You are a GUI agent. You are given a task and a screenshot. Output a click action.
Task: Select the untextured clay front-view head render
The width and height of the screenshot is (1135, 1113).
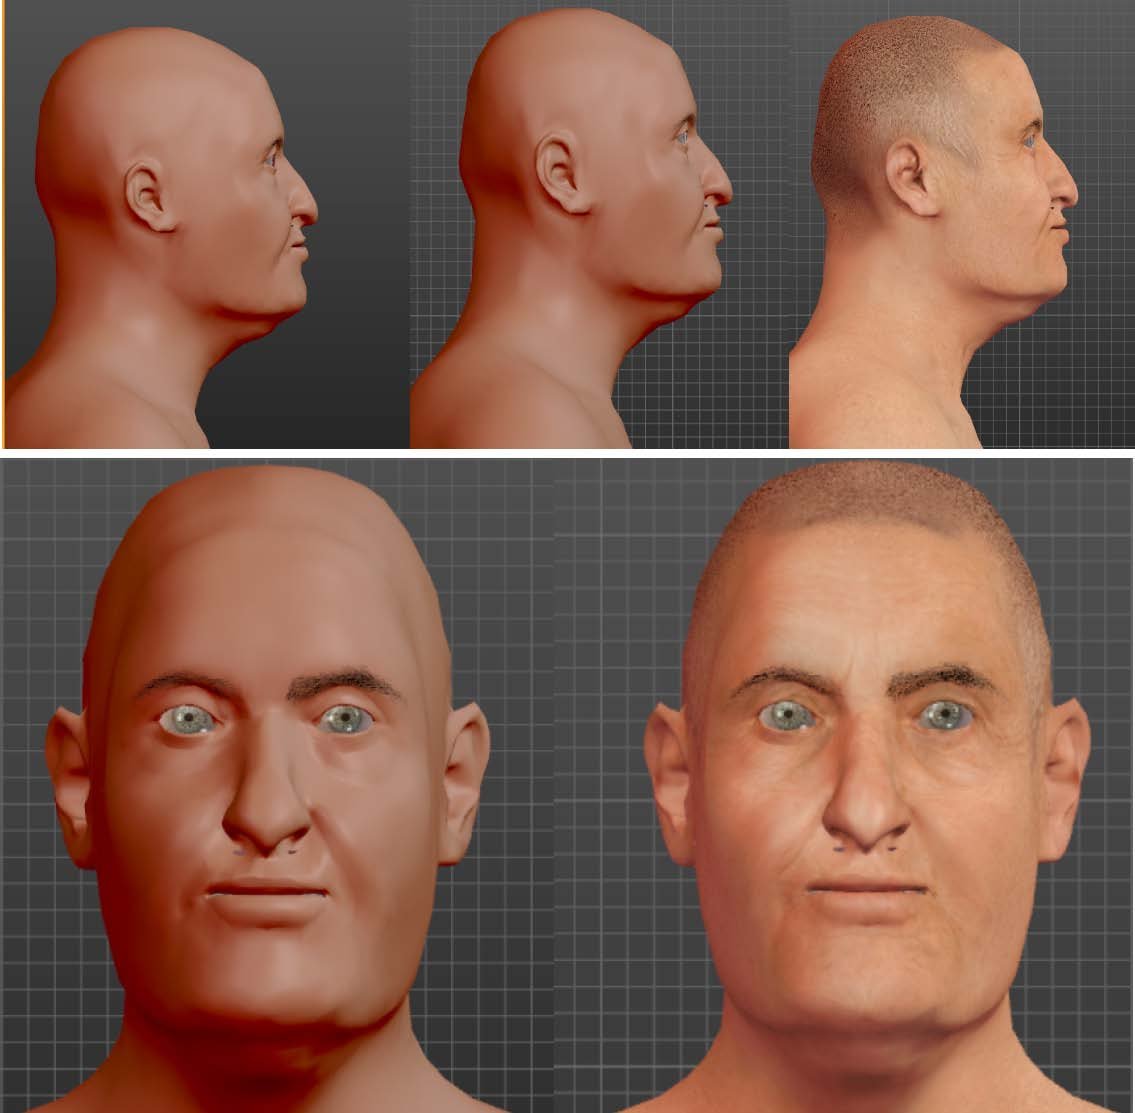(x=277, y=785)
